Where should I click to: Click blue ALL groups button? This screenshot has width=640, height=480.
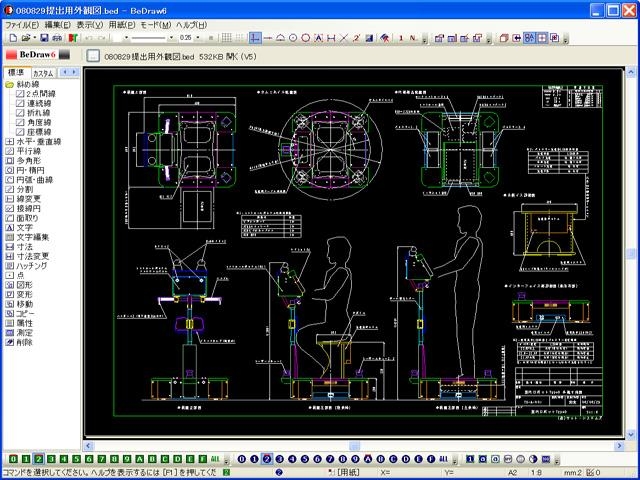[x=444, y=460]
